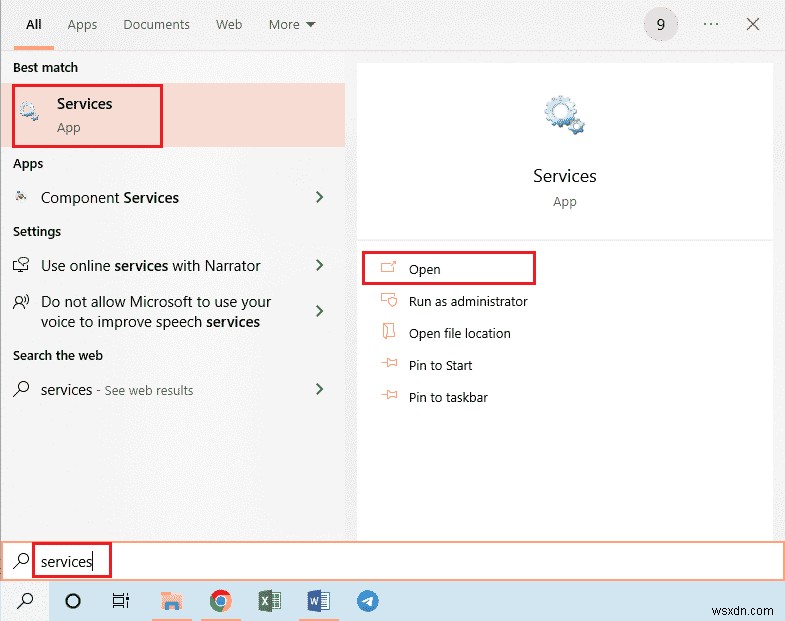Image resolution: width=785 pixels, height=621 pixels.
Task: Click the Narrator online services settings icon
Action: pyautogui.click(x=21, y=265)
